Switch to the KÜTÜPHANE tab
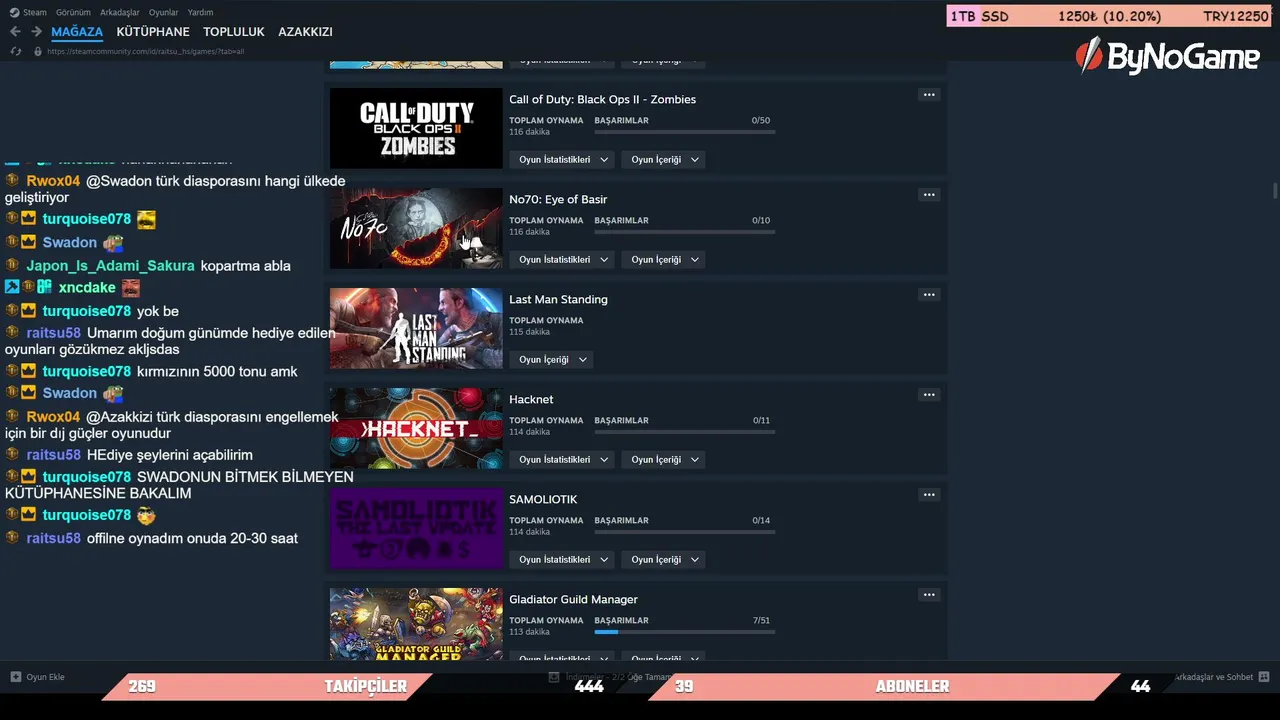 153,32
